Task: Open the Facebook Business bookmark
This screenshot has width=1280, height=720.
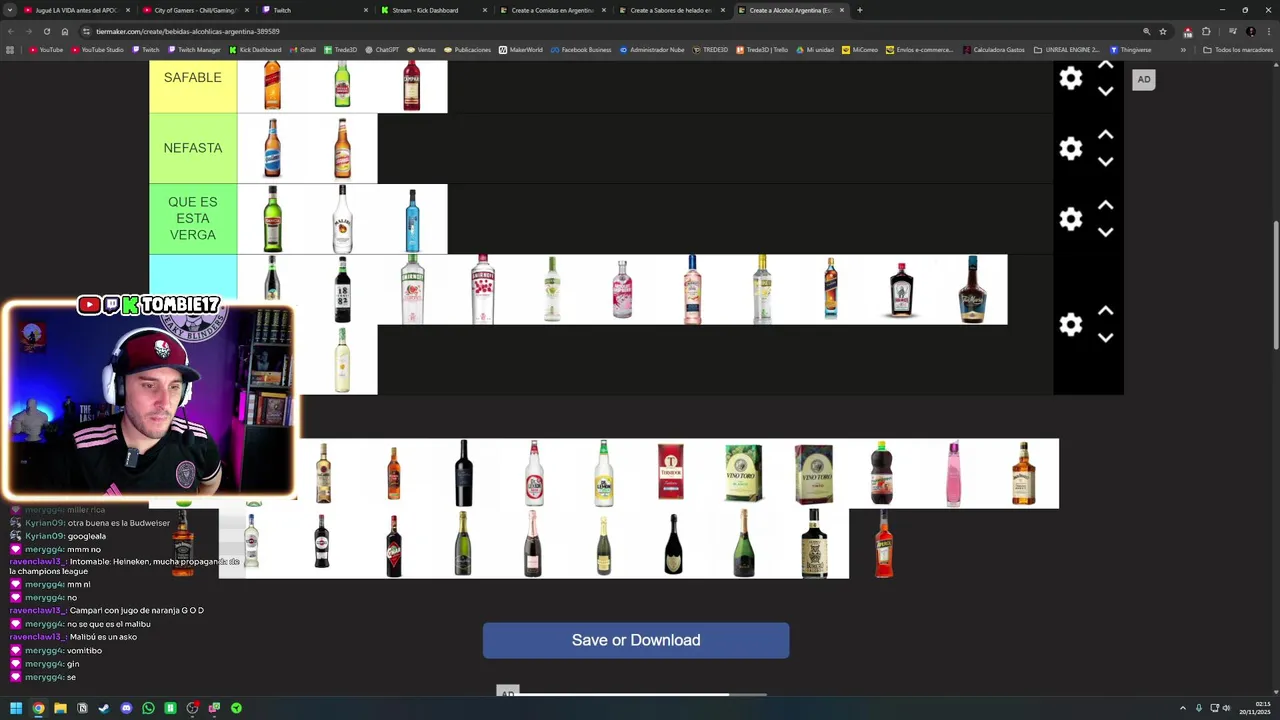Action: pyautogui.click(x=580, y=49)
